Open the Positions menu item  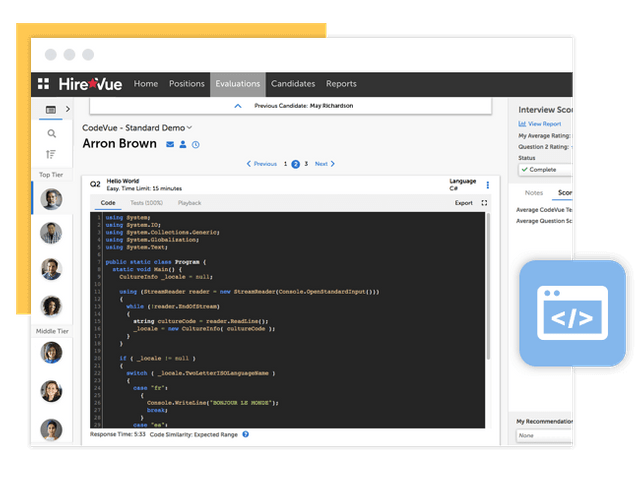click(x=187, y=84)
